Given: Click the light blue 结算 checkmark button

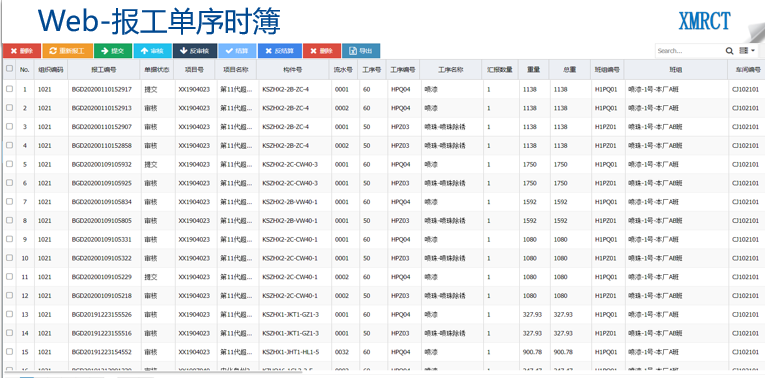Looking at the screenshot, I should 238,51.
